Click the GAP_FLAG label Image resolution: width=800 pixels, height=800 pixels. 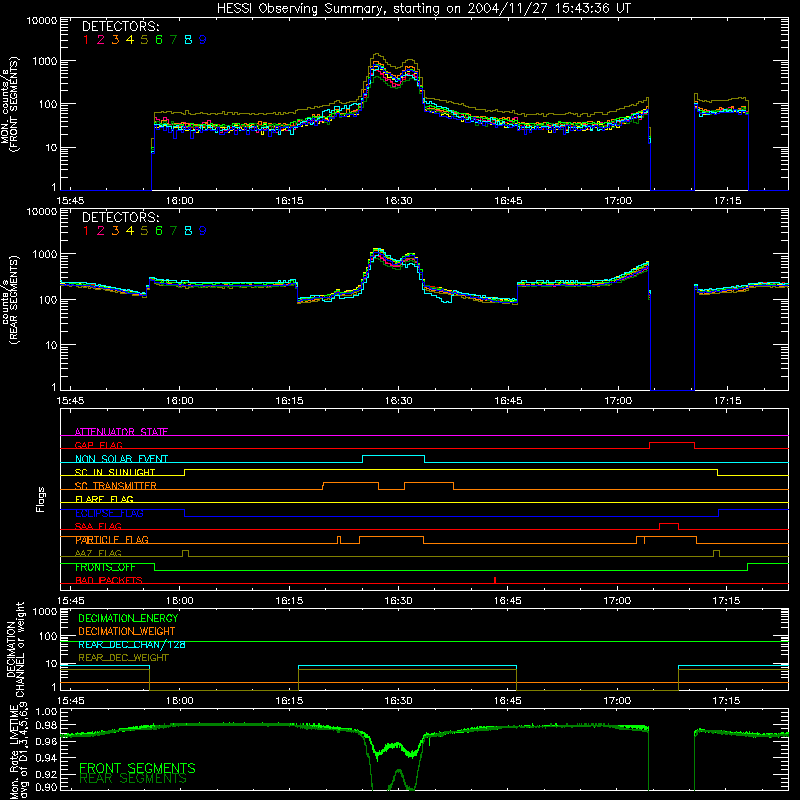pos(98,445)
